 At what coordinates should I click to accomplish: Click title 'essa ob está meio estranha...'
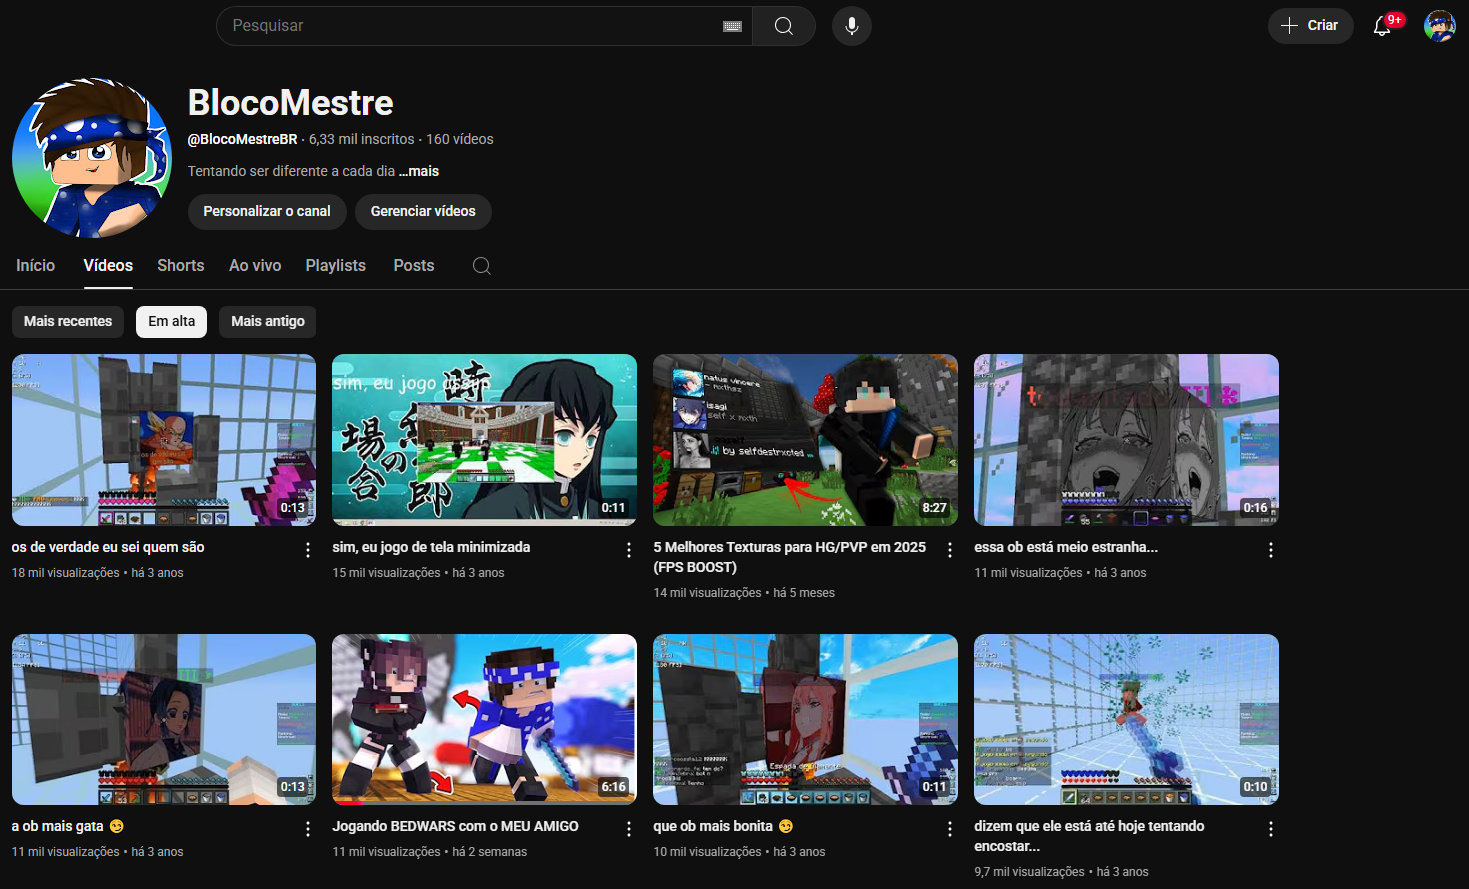pyautogui.click(x=1066, y=547)
